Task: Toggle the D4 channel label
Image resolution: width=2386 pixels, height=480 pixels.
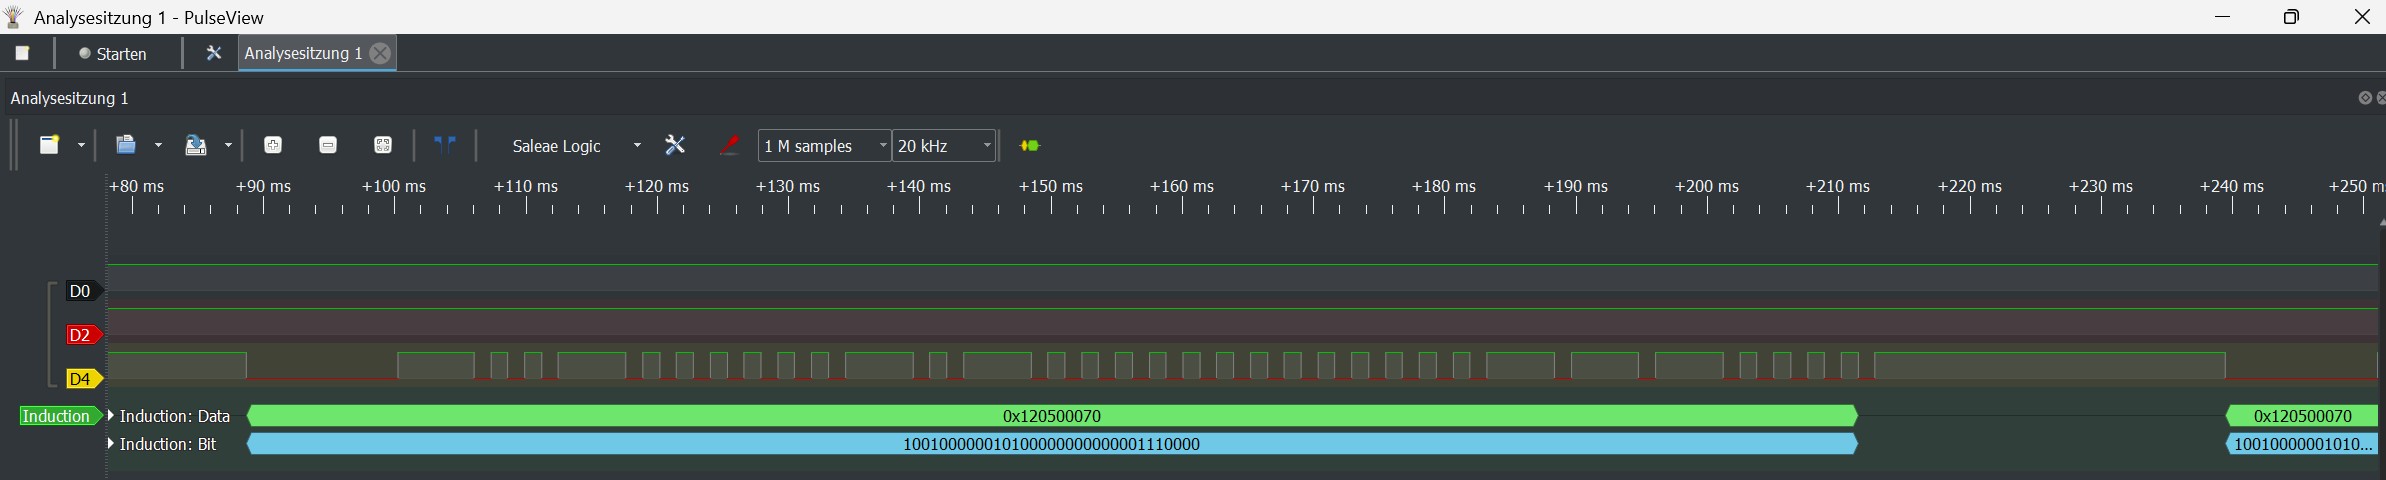Action: 80,379
